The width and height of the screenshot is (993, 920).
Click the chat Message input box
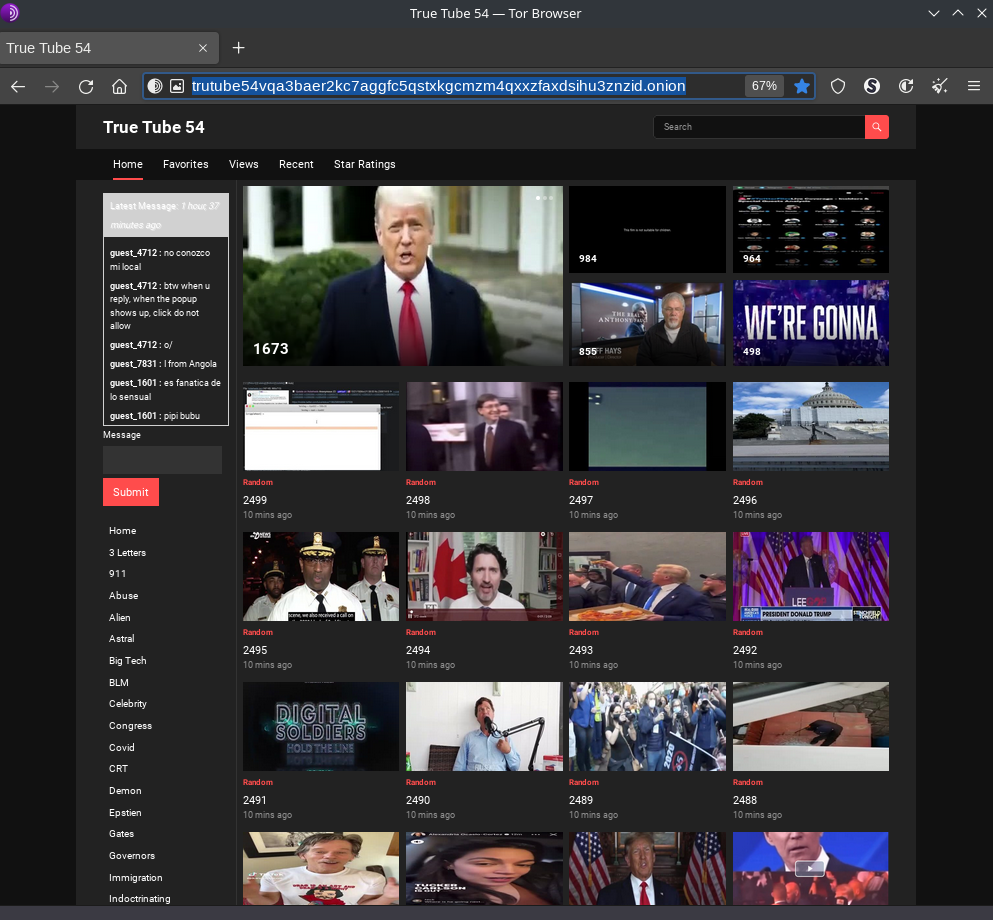click(x=163, y=460)
